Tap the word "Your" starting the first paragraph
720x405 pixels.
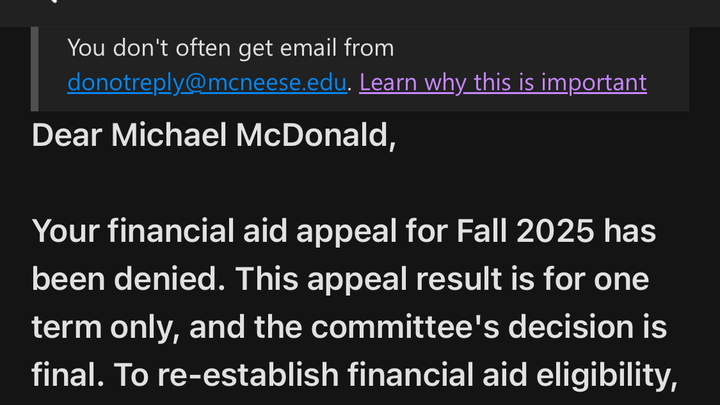click(x=68, y=232)
